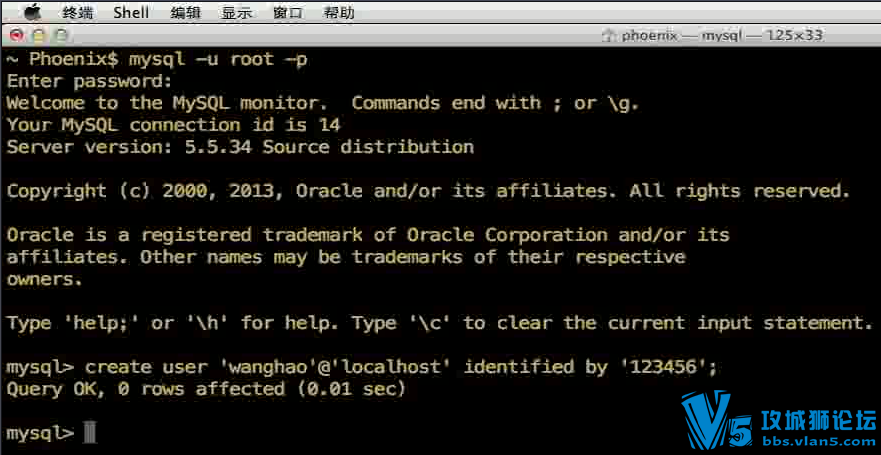Open the 终端 menu
Screen dimensions: 881x455
pos(77,12)
